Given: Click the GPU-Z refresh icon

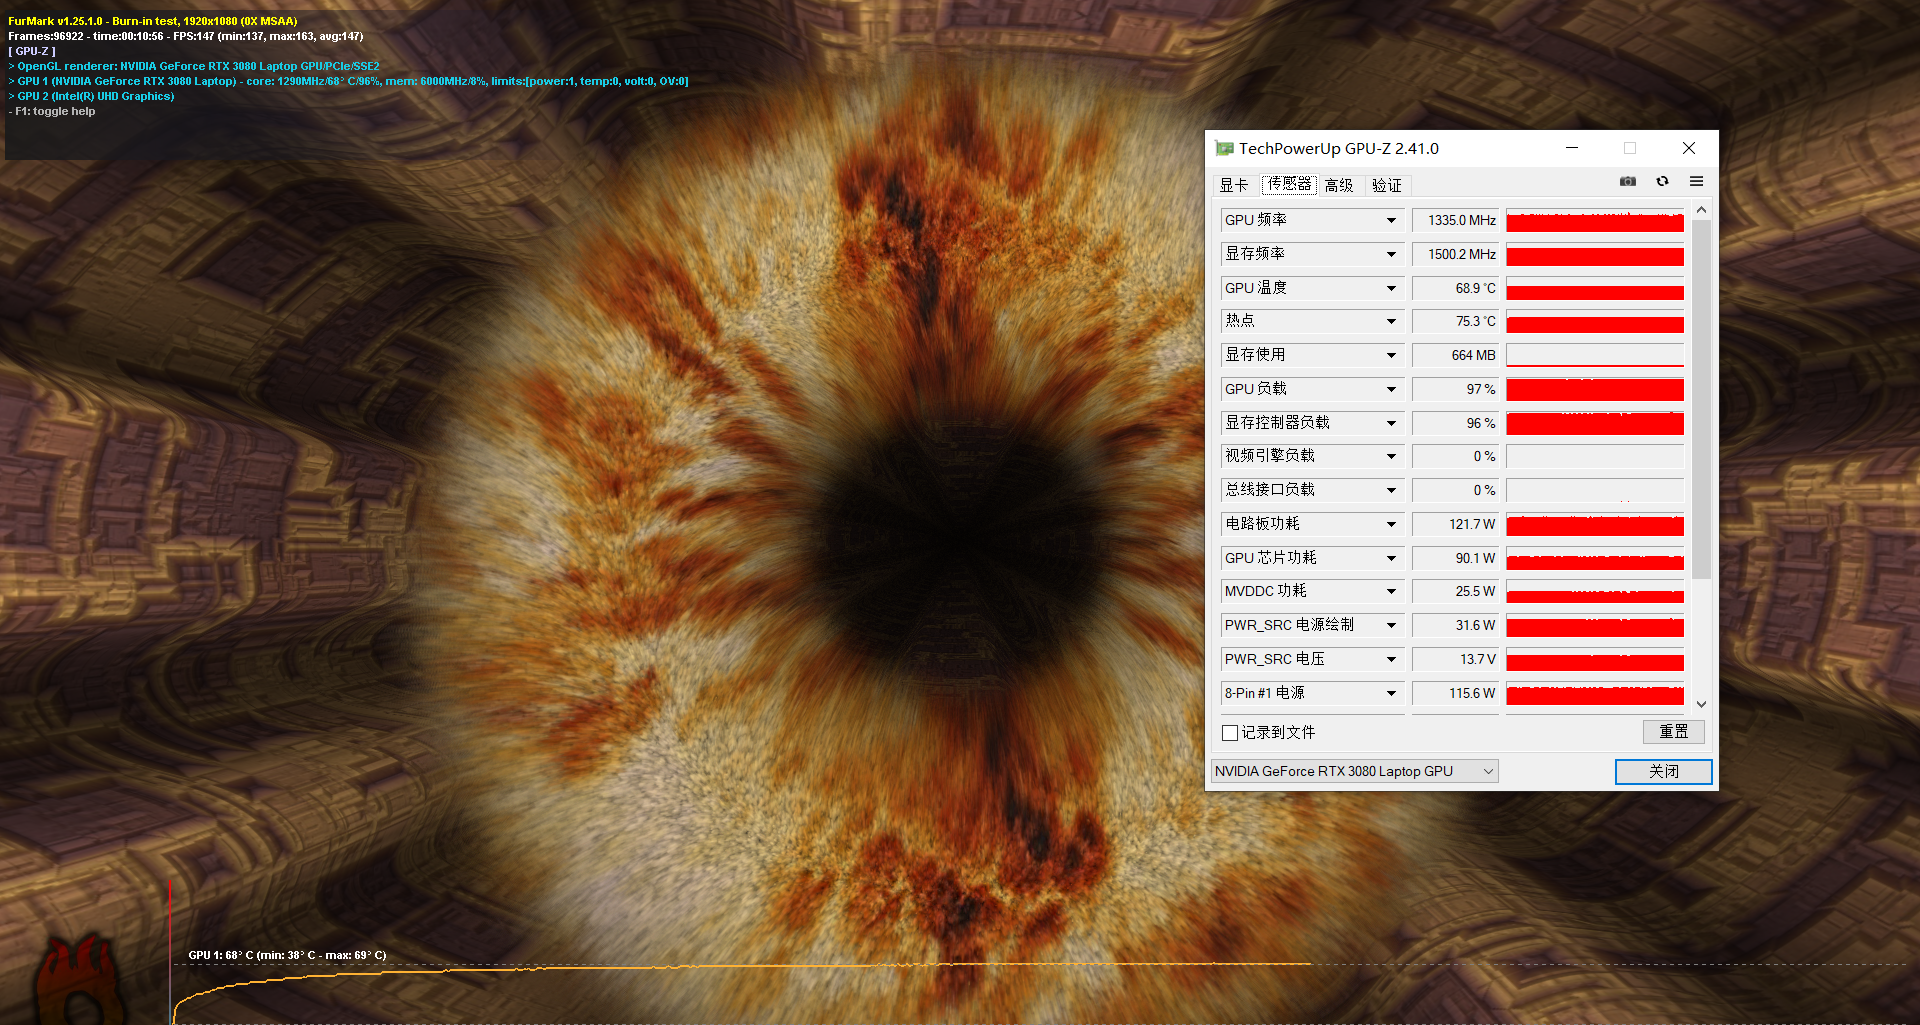Looking at the screenshot, I should pyautogui.click(x=1662, y=181).
